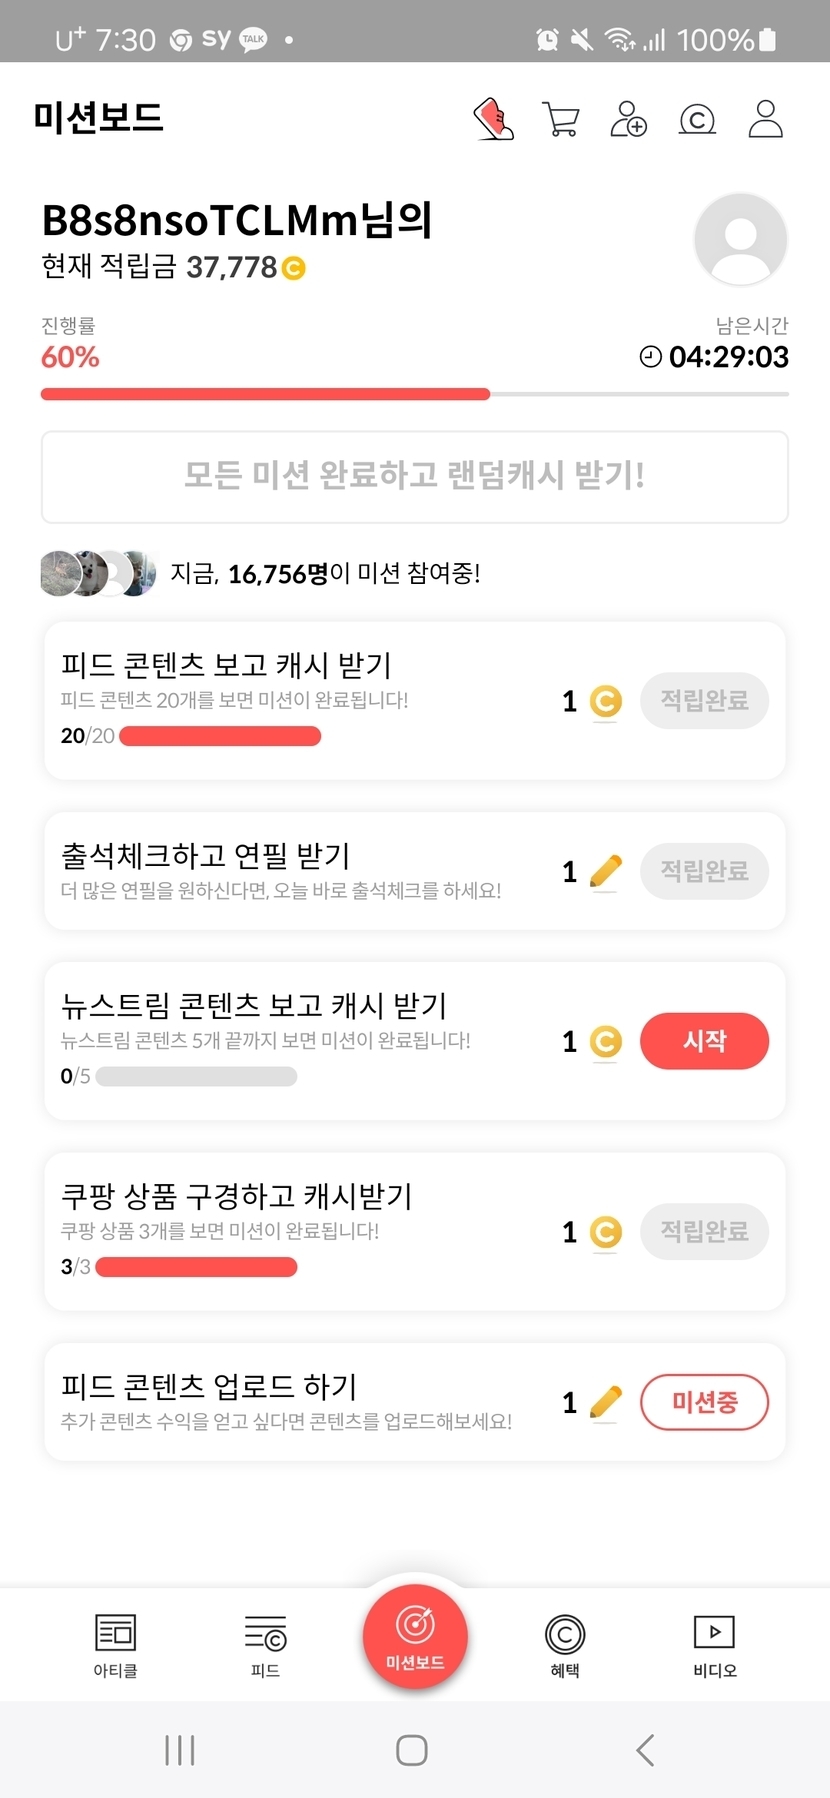830x1798 pixels.
Task: Tap the red sneaker icon in header
Action: click(493, 119)
